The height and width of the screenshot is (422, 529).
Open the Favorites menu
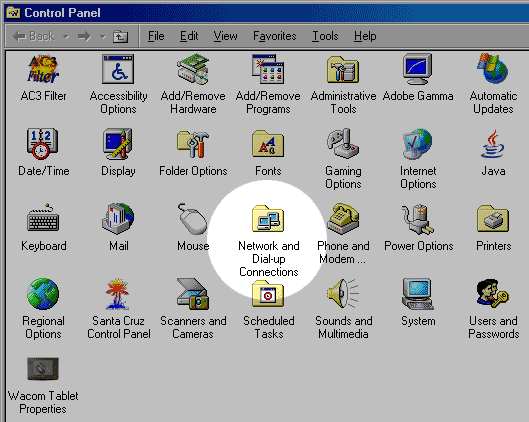(275, 36)
